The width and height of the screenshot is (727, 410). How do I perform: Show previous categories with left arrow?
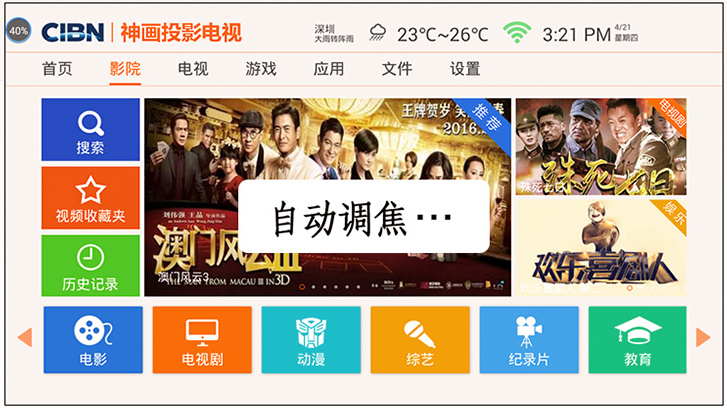coord(25,337)
